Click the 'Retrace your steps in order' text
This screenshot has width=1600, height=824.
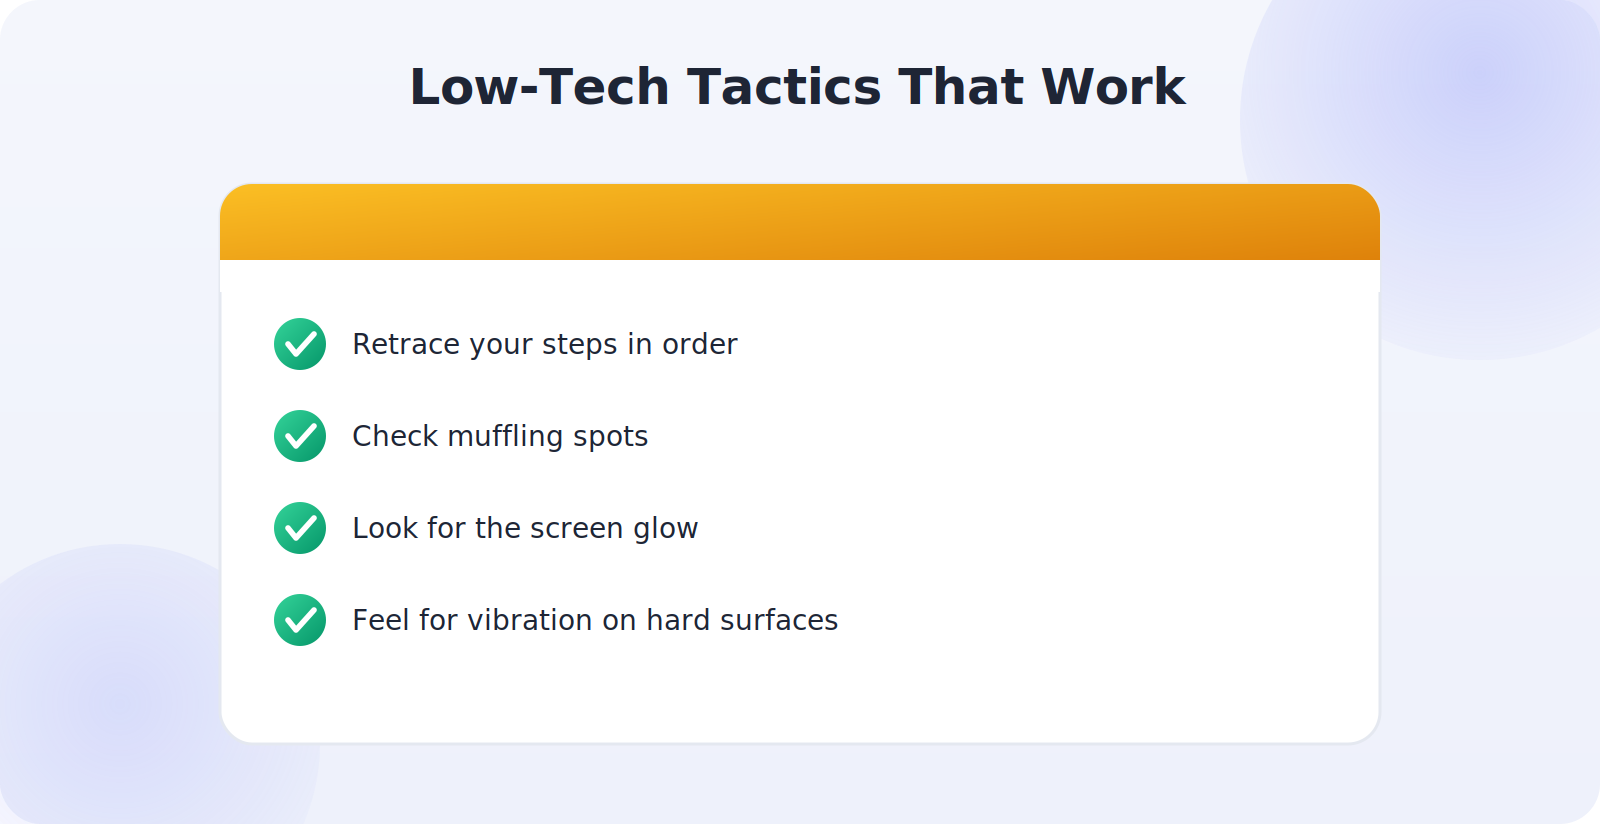click(545, 344)
